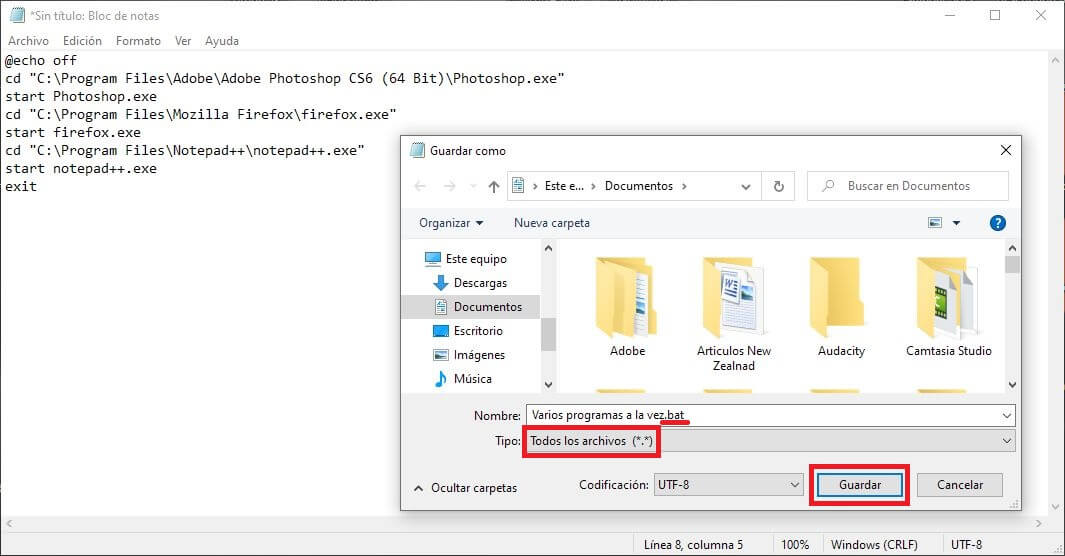Click the '@echo off' line in Notepad

[41, 60]
